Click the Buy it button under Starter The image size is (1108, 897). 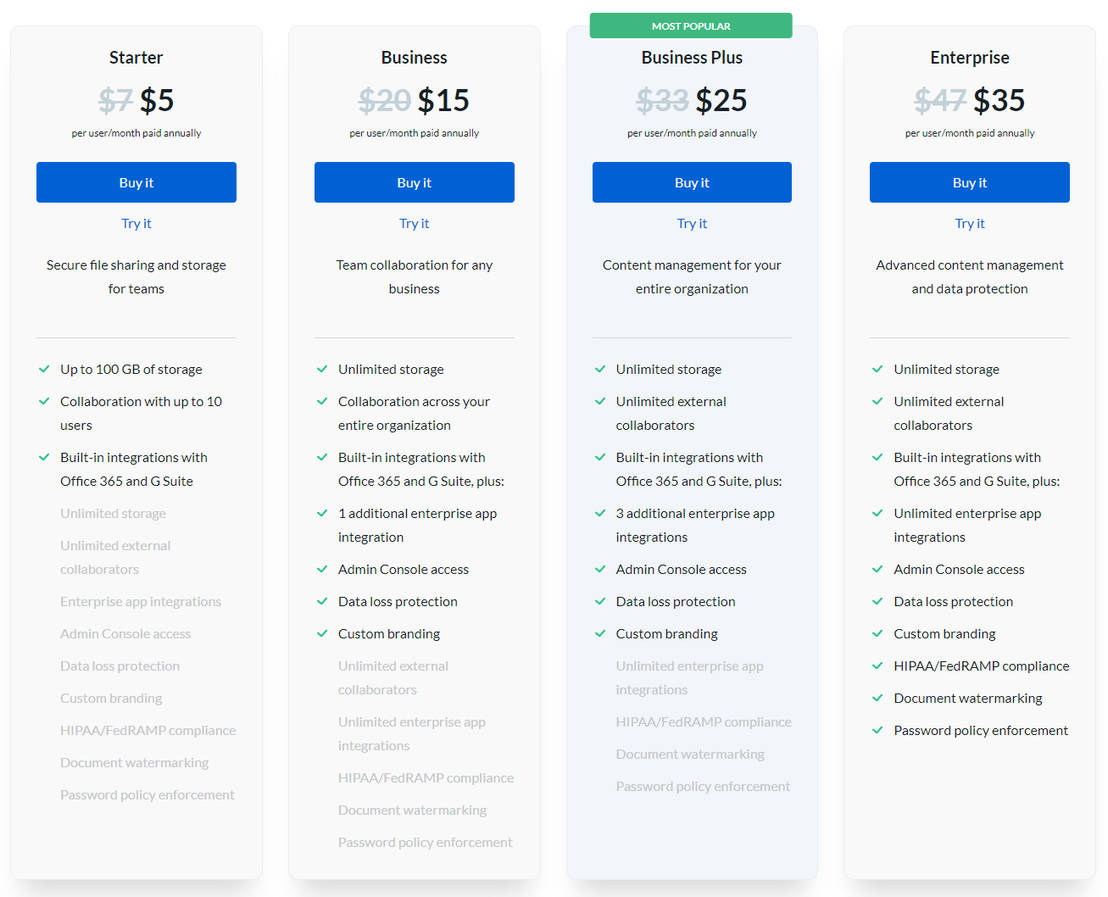(136, 182)
